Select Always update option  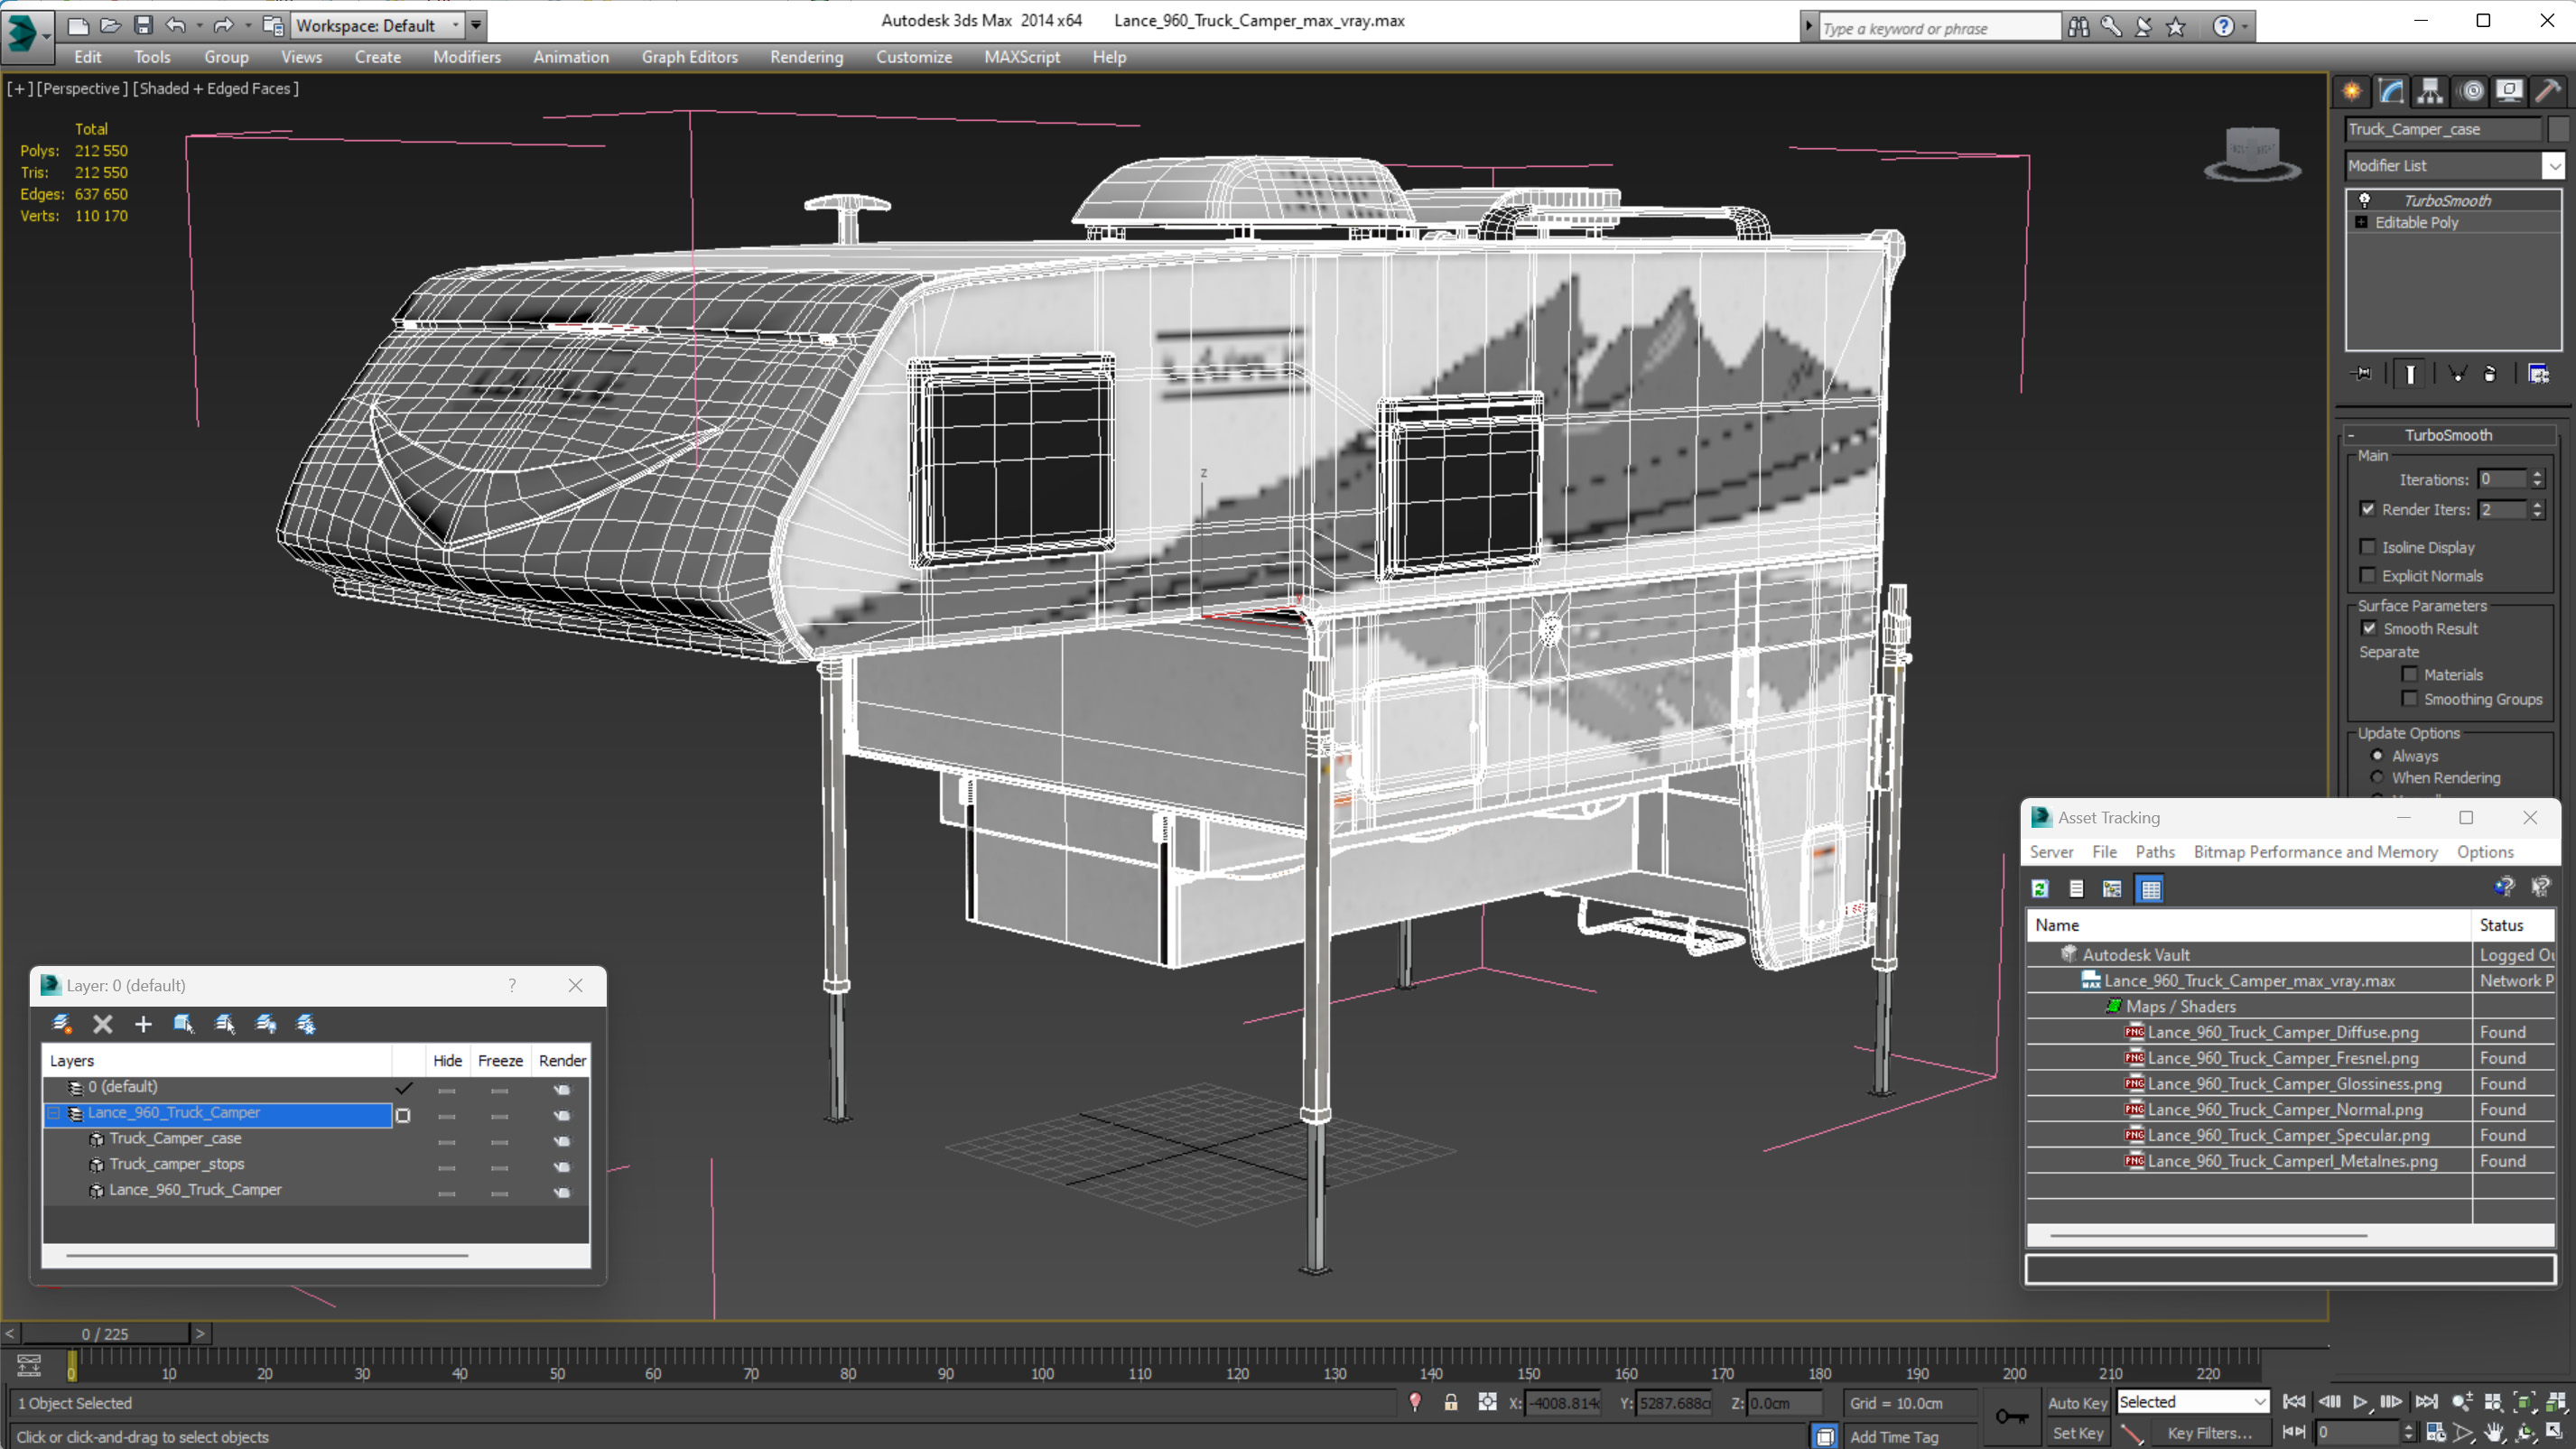(2377, 755)
